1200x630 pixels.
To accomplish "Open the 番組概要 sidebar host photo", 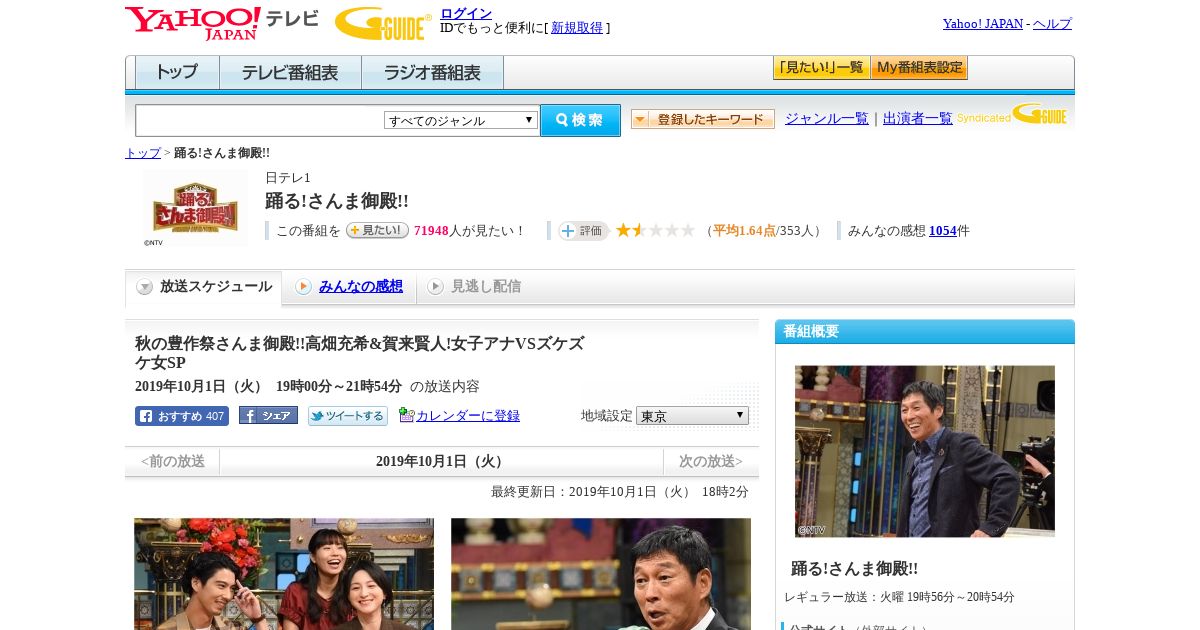I will (x=925, y=451).
